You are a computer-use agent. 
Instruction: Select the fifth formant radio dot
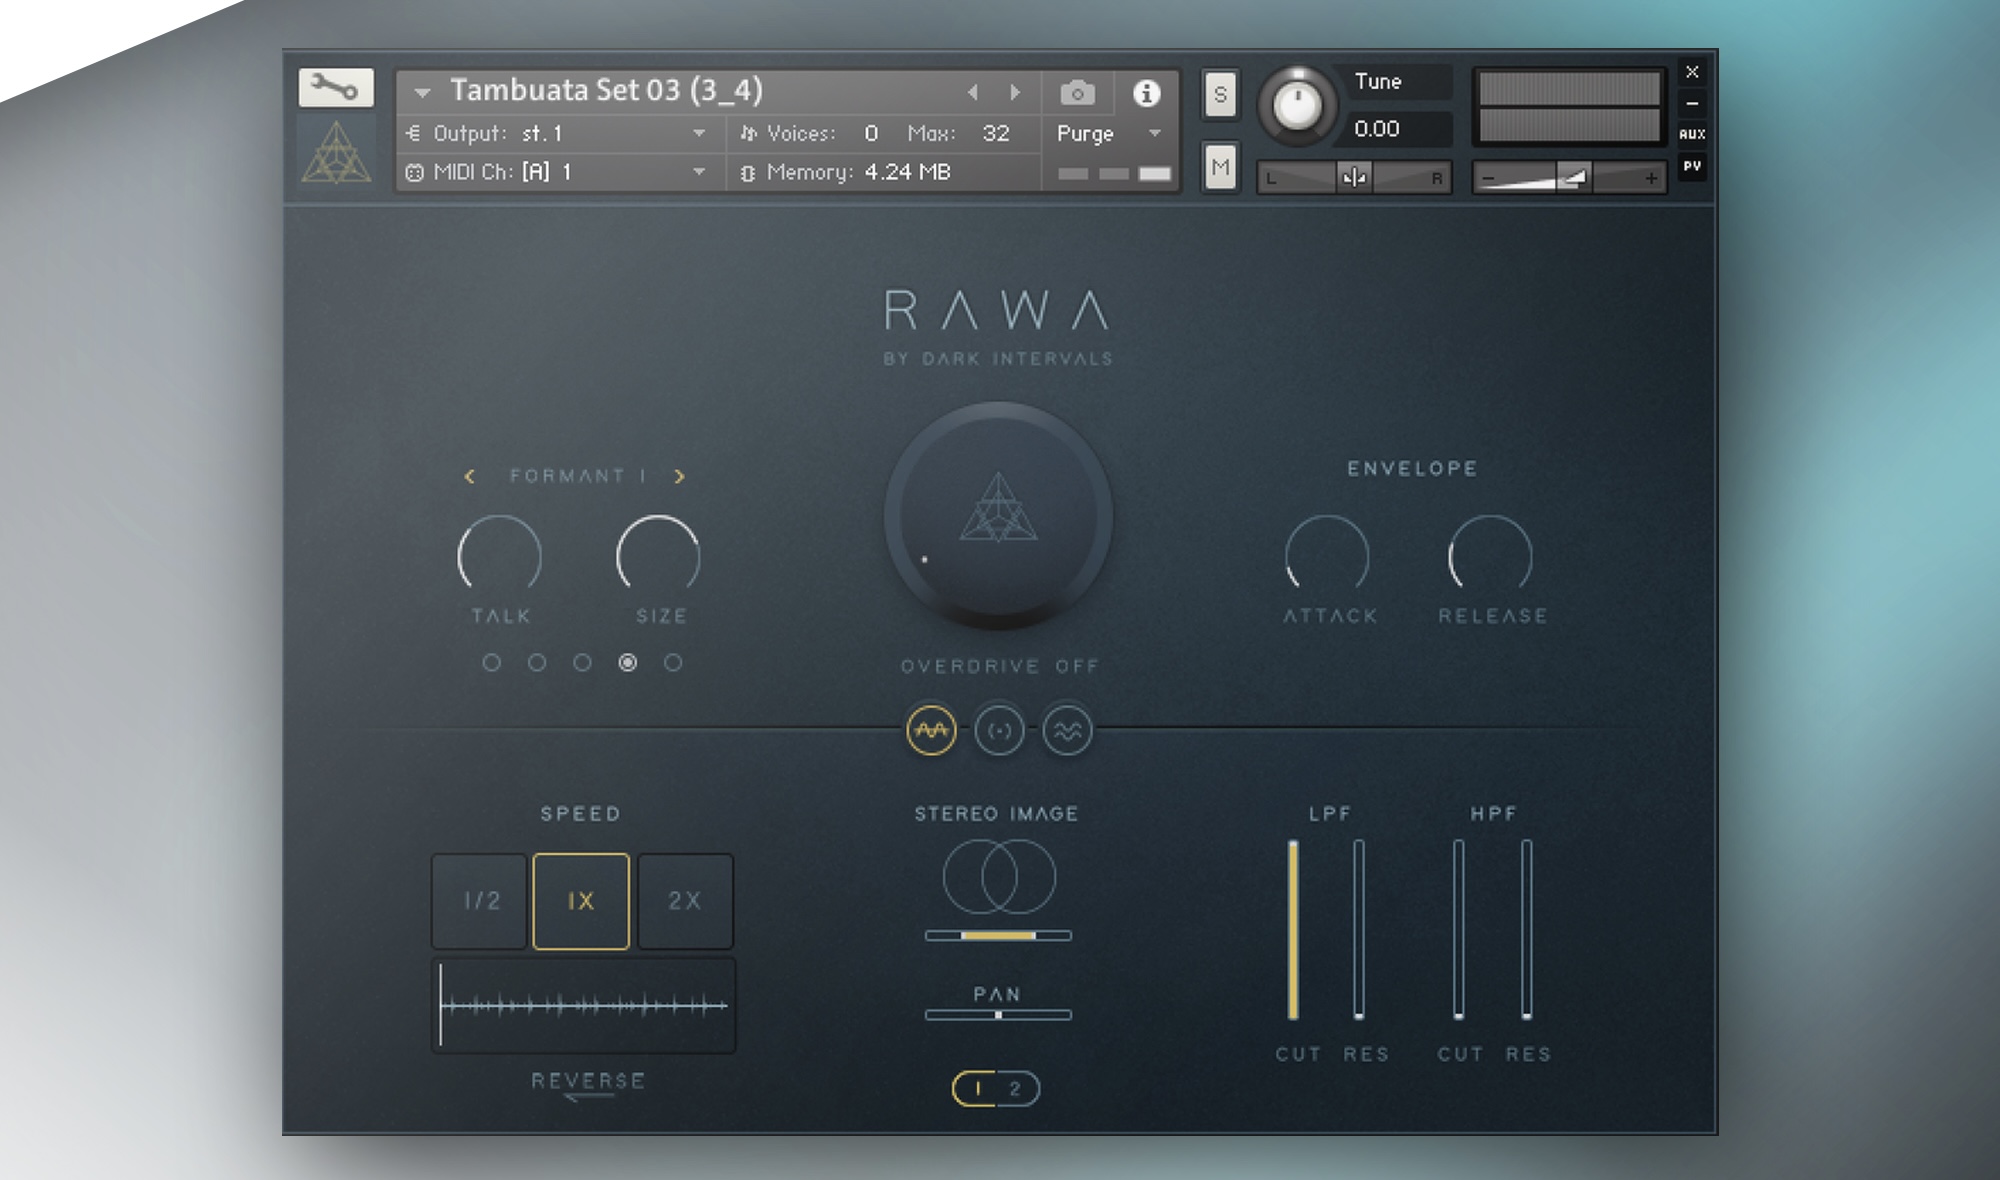click(x=673, y=662)
